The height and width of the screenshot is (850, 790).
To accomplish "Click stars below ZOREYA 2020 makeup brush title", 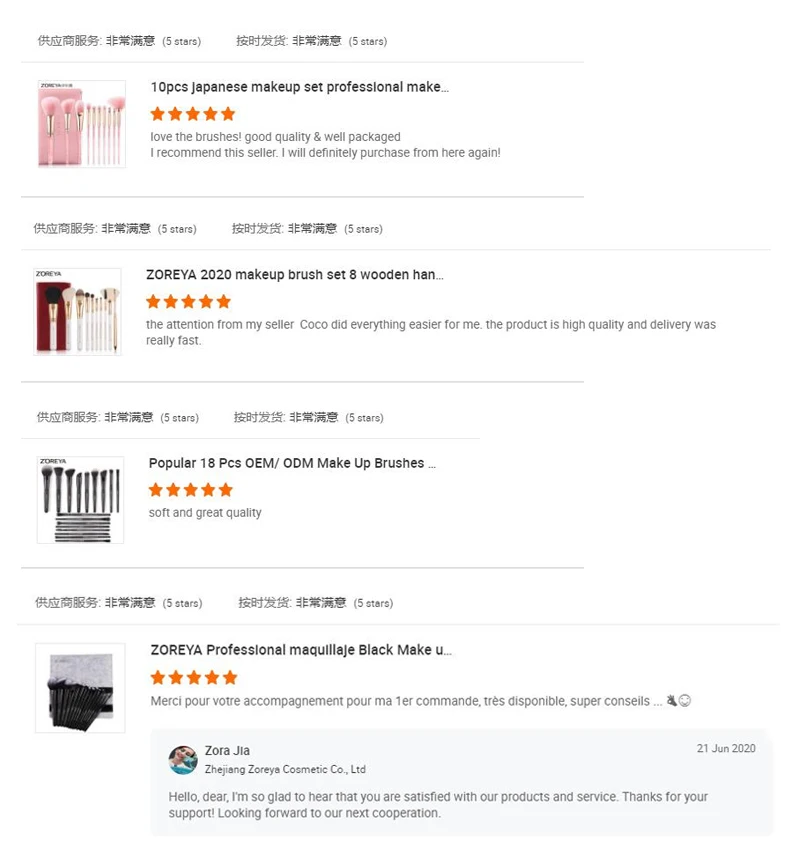I will [188, 301].
